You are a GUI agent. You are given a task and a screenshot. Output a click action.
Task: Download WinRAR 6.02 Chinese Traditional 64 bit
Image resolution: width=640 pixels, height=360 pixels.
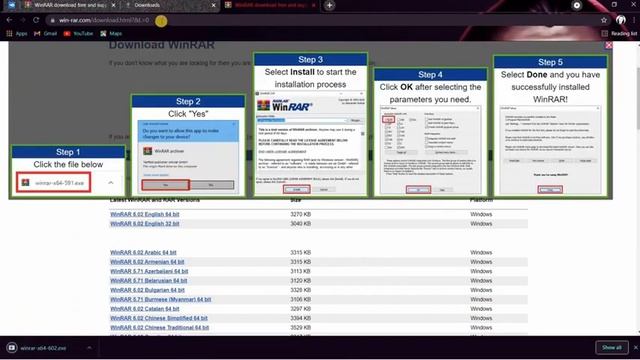(160, 328)
